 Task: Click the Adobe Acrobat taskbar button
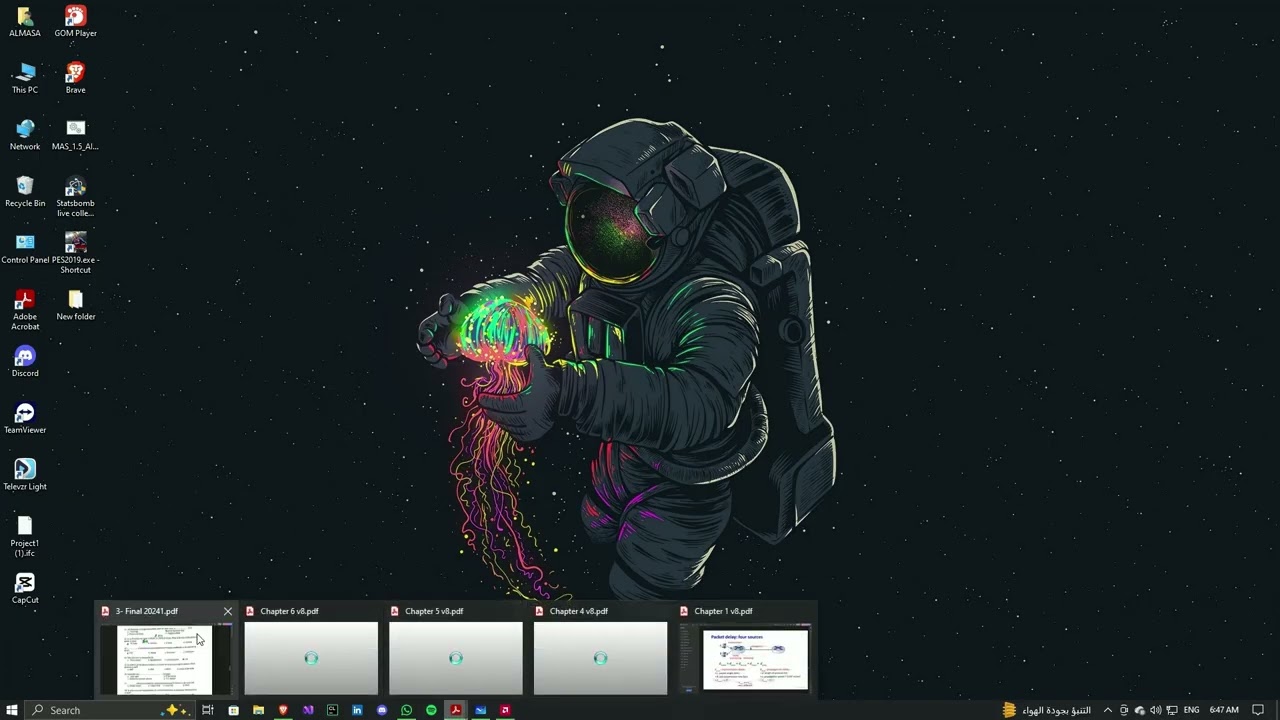click(456, 710)
